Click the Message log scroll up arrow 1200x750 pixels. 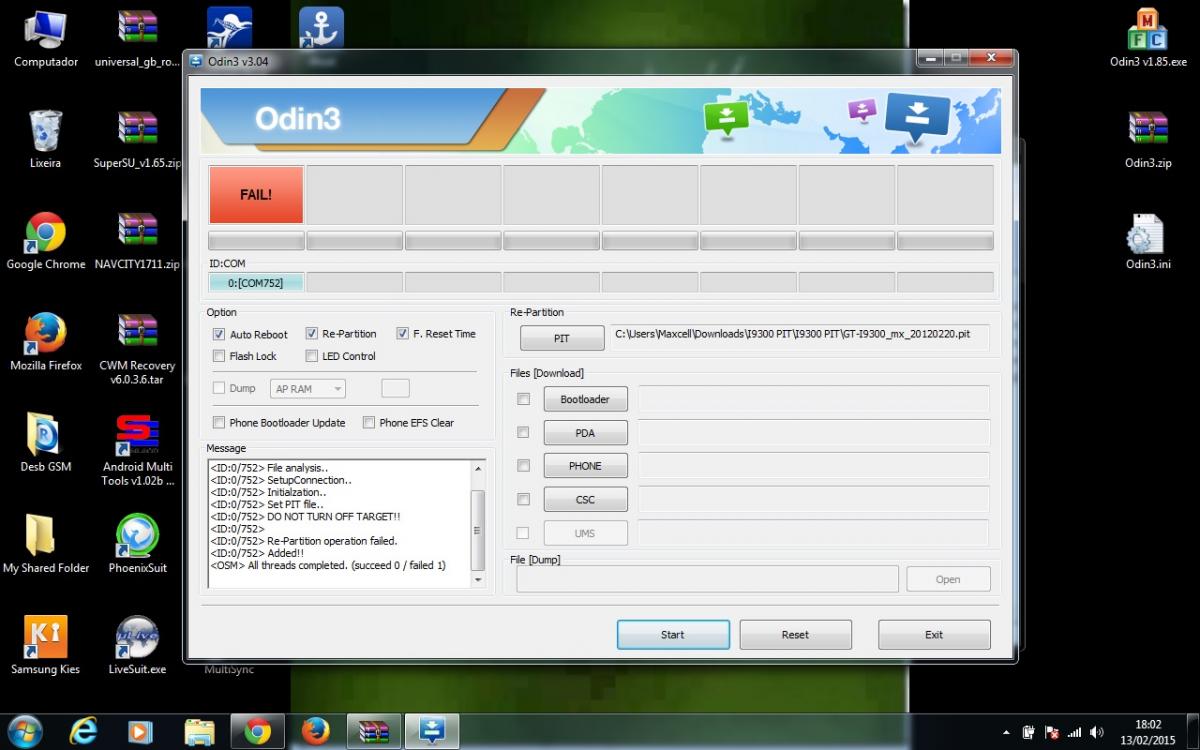(478, 467)
